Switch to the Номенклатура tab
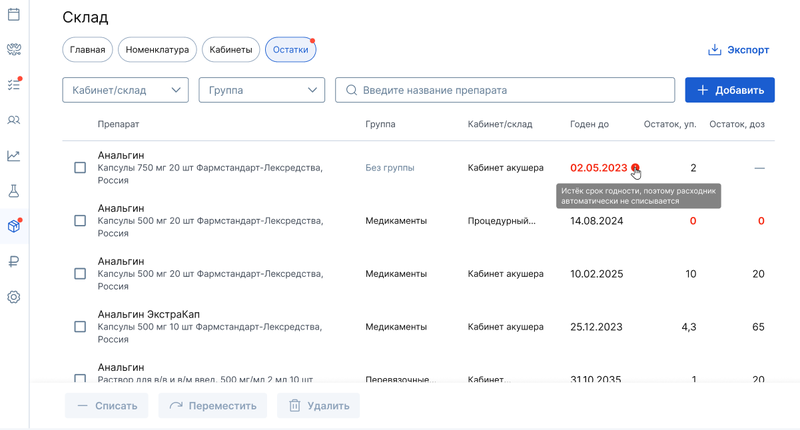The image size is (800, 430). coord(156,50)
